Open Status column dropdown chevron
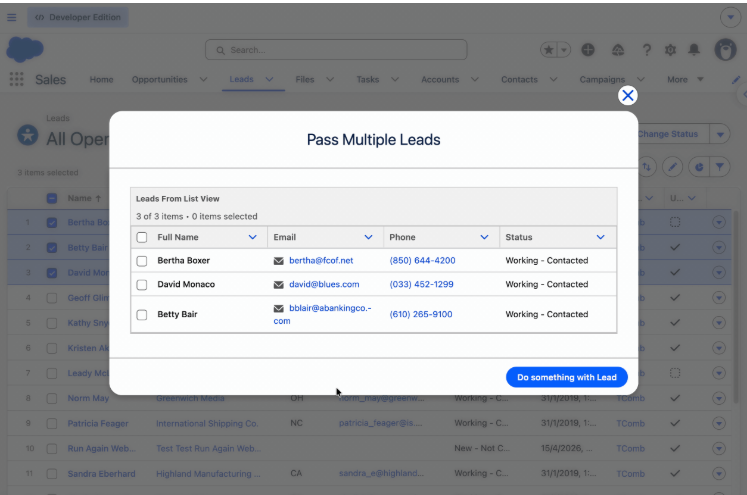Screen dimensions: 747x495 pos(600,237)
